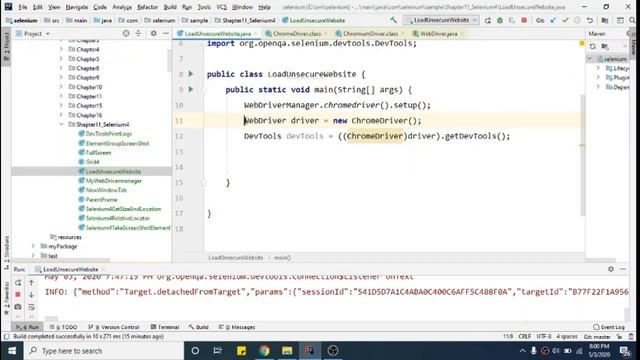Click the locate file target icon in Project panel

pos(126,33)
